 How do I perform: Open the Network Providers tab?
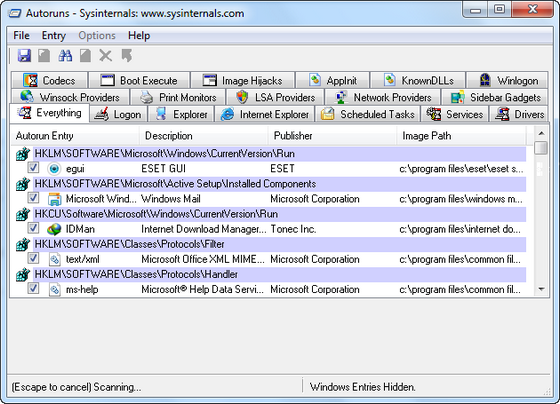382,97
